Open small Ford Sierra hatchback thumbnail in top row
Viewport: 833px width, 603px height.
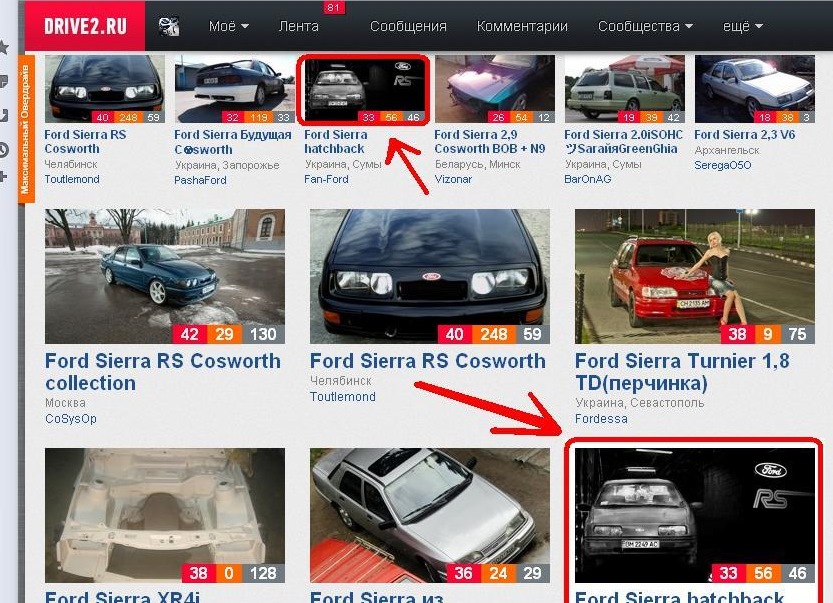click(x=363, y=90)
